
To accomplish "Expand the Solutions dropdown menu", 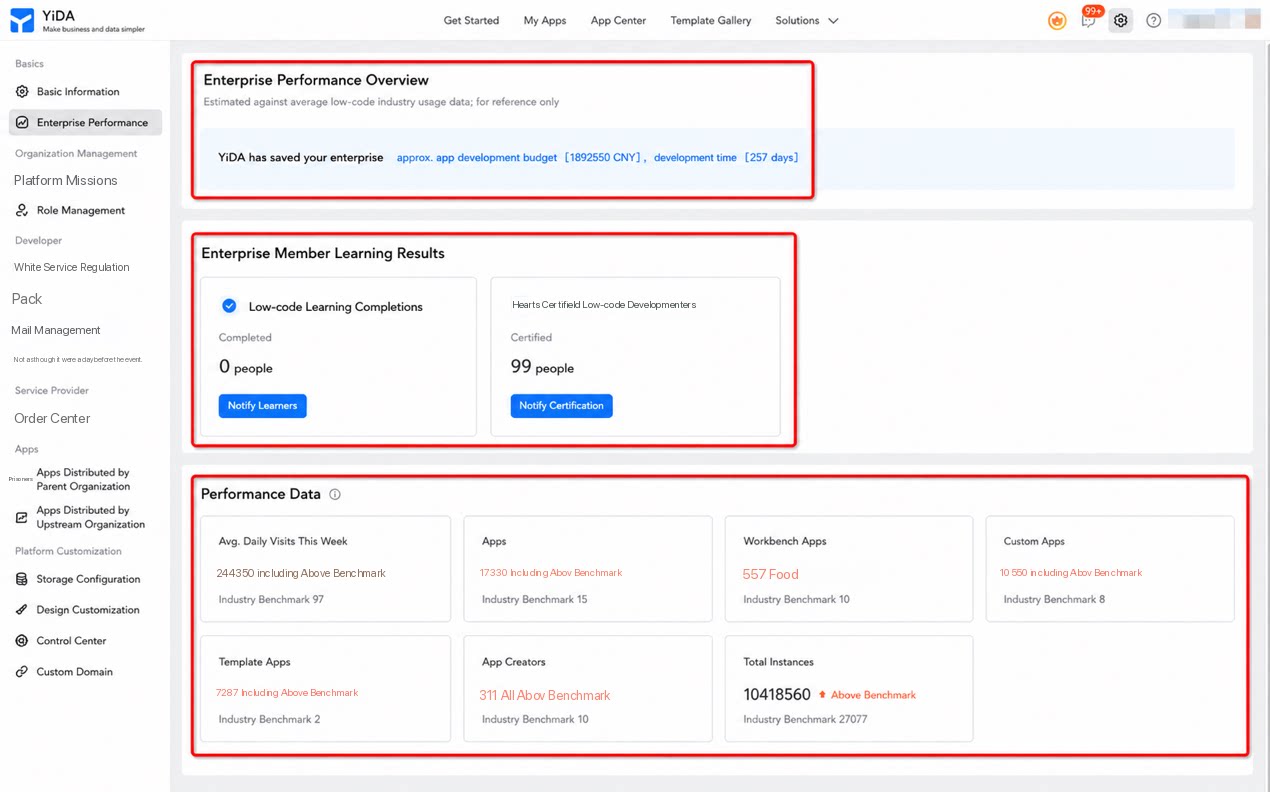I will click(x=807, y=20).
